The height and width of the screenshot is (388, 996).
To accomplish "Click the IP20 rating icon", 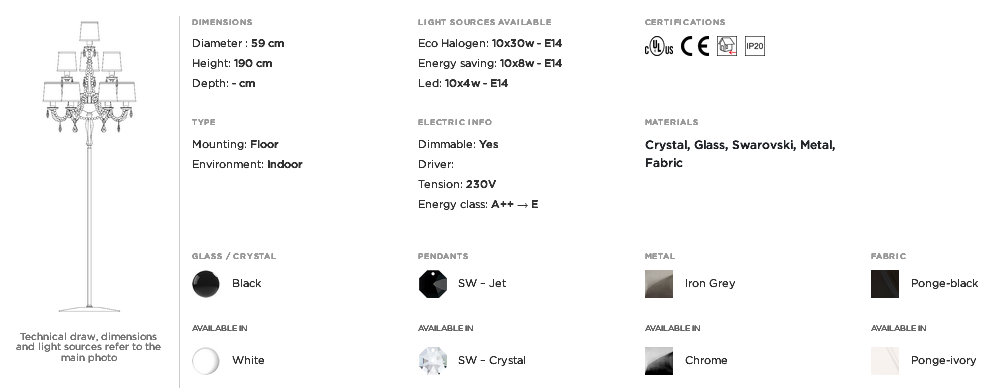I will tap(755, 46).
